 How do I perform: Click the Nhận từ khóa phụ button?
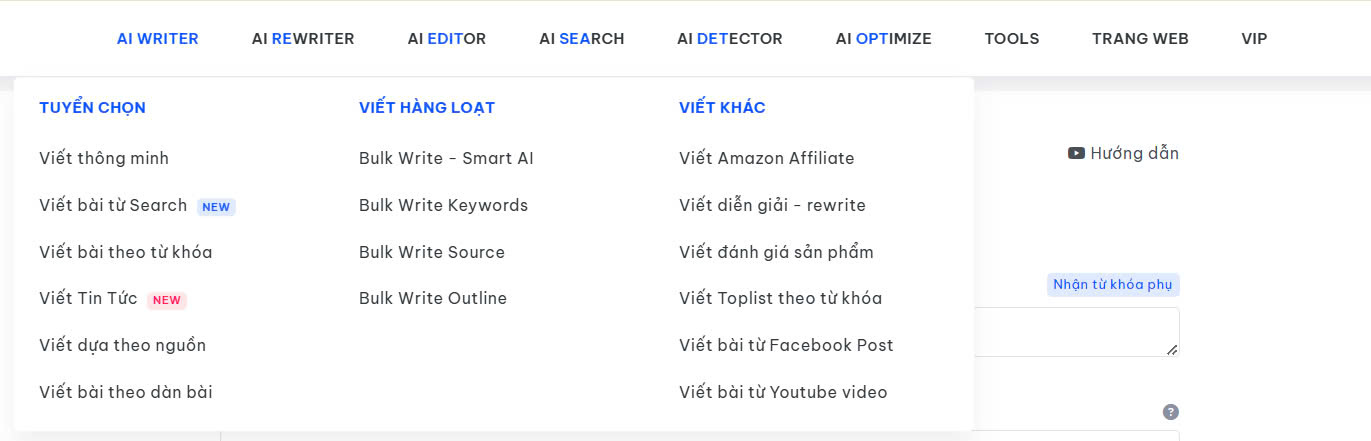(1113, 285)
